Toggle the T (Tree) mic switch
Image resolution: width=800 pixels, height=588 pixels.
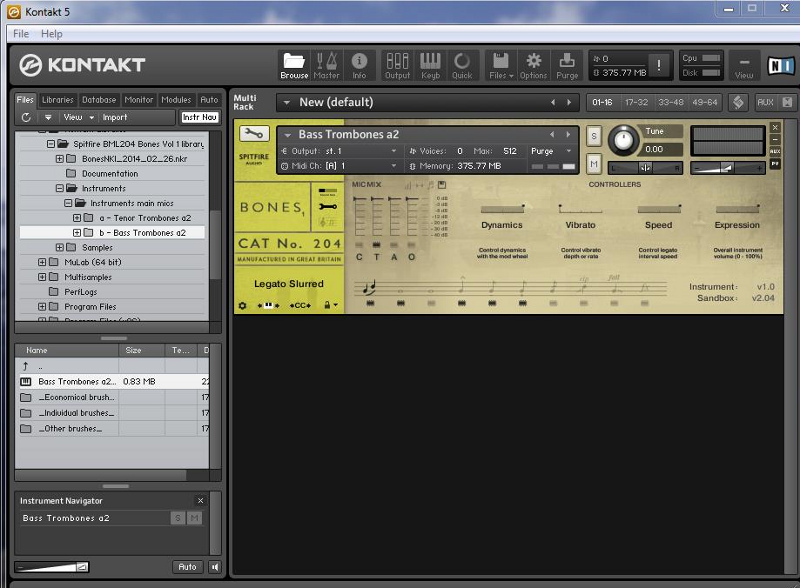377,245
